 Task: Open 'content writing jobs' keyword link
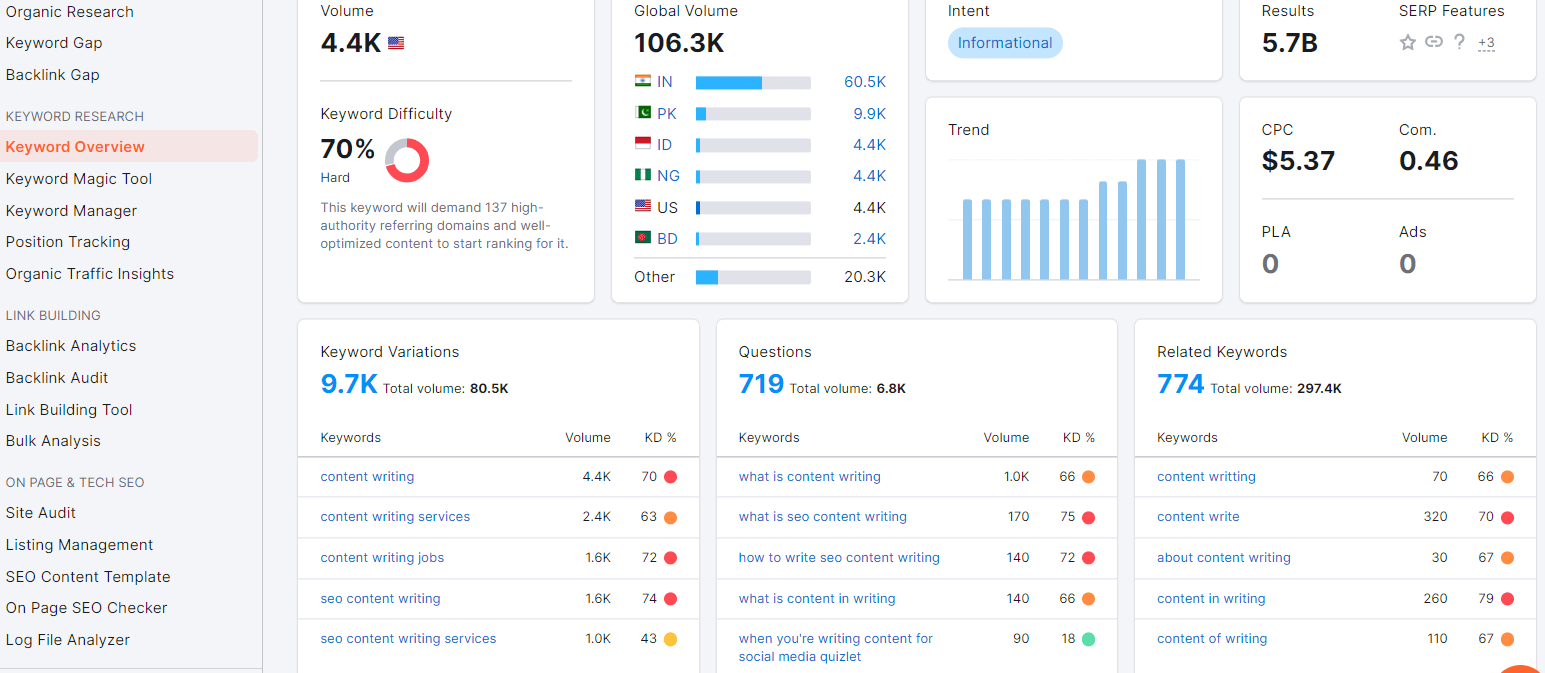(382, 558)
